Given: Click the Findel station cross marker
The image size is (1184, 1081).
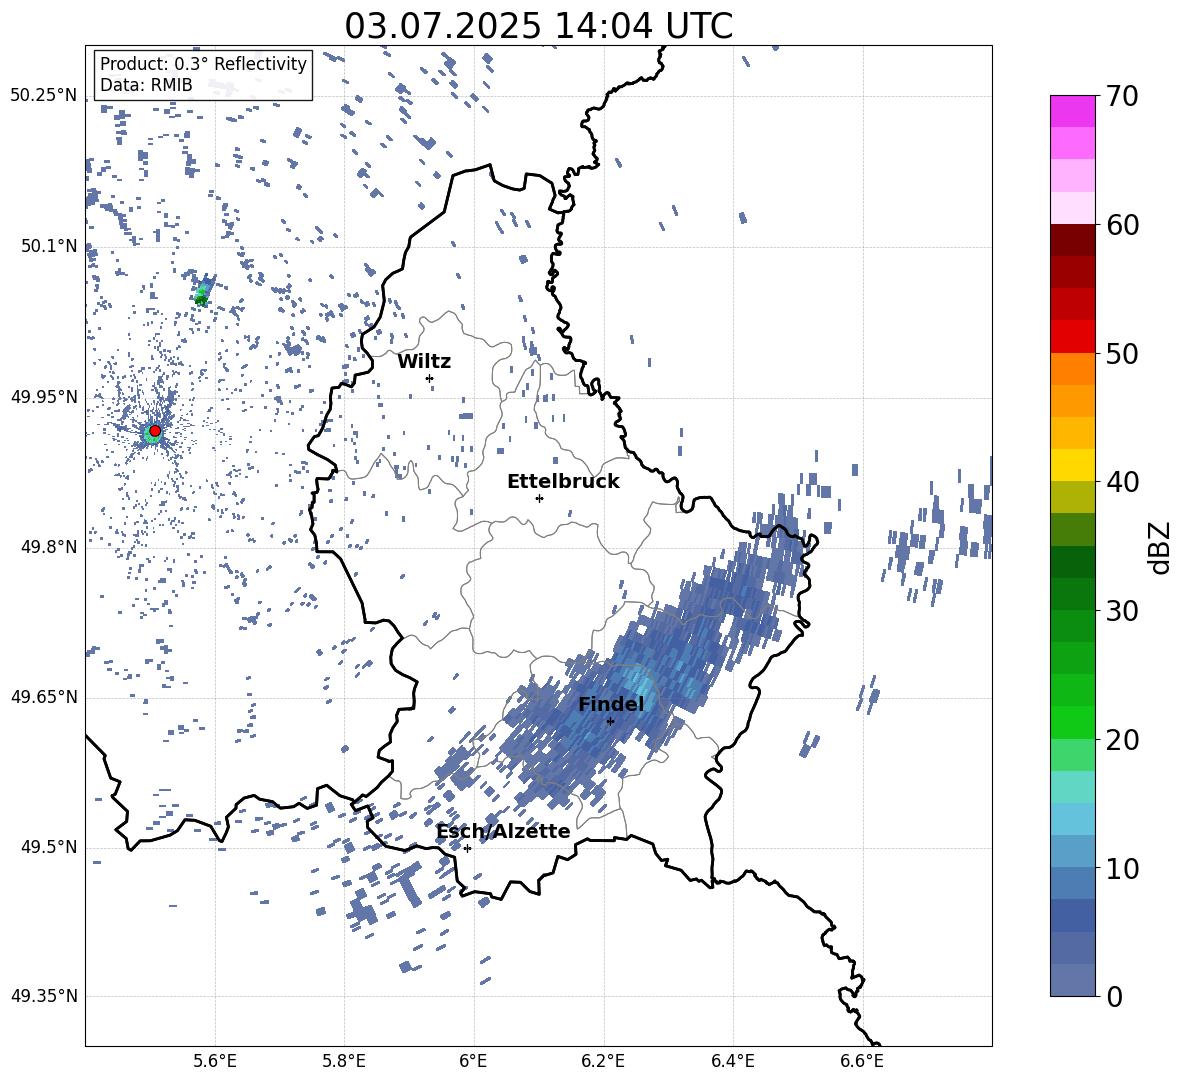Looking at the screenshot, I should (x=610, y=722).
